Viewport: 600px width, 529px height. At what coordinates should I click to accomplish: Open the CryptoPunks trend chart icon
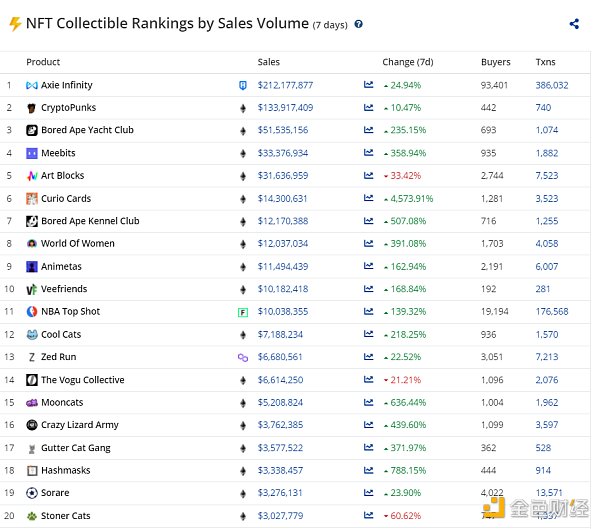368,108
